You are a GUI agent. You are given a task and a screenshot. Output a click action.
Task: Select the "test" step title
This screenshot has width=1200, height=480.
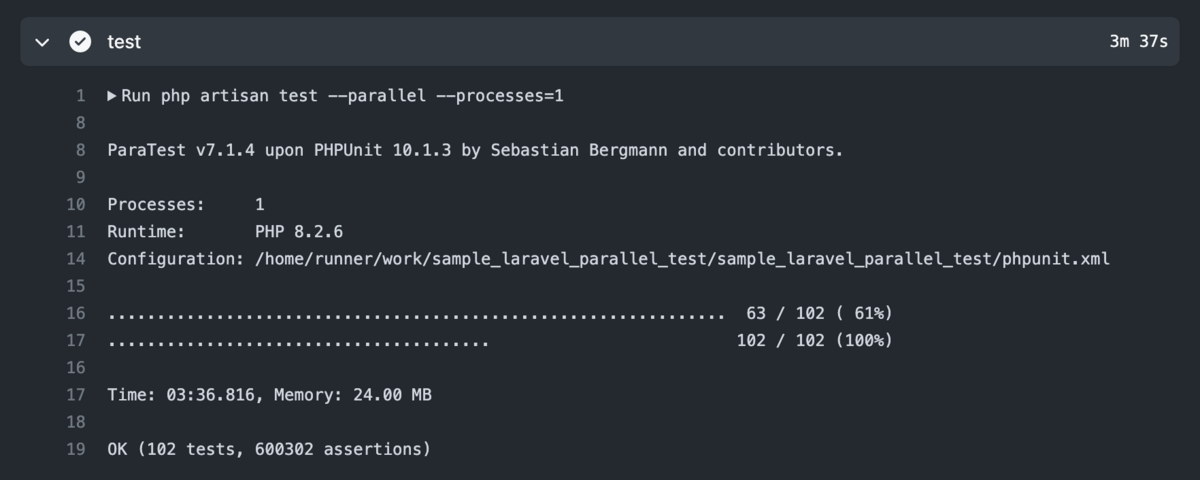124,42
